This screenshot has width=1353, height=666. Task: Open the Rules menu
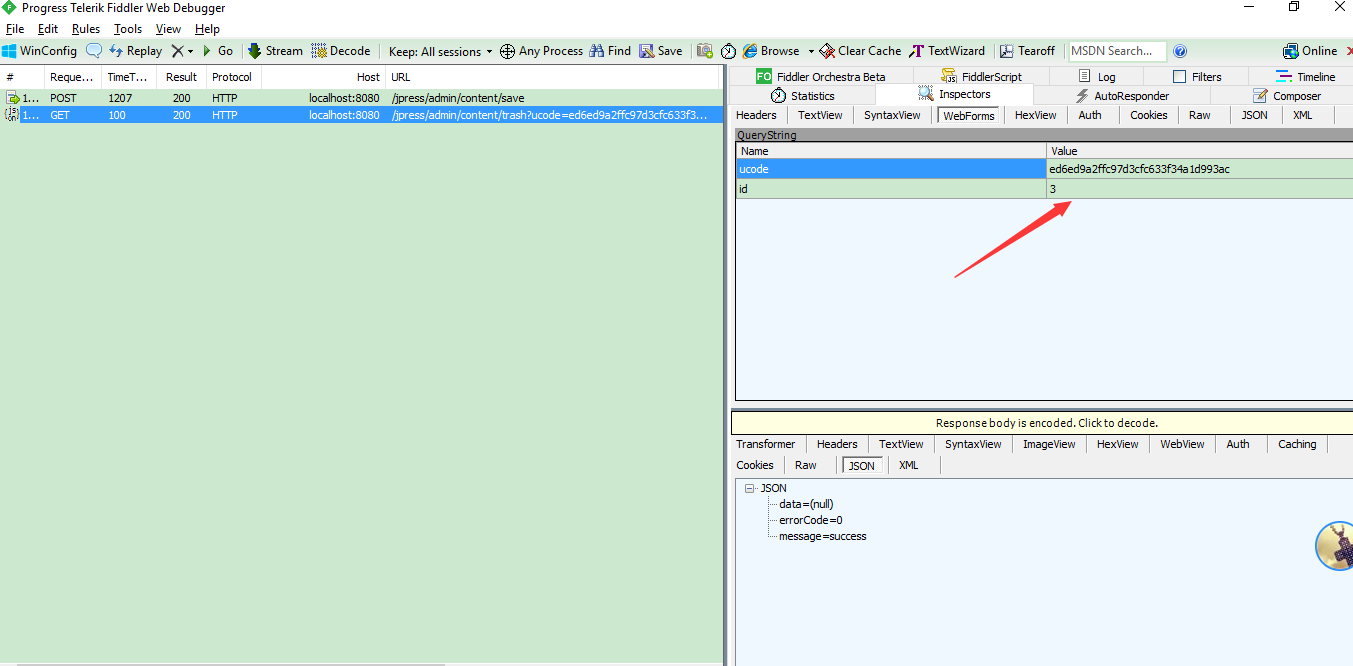(86, 29)
